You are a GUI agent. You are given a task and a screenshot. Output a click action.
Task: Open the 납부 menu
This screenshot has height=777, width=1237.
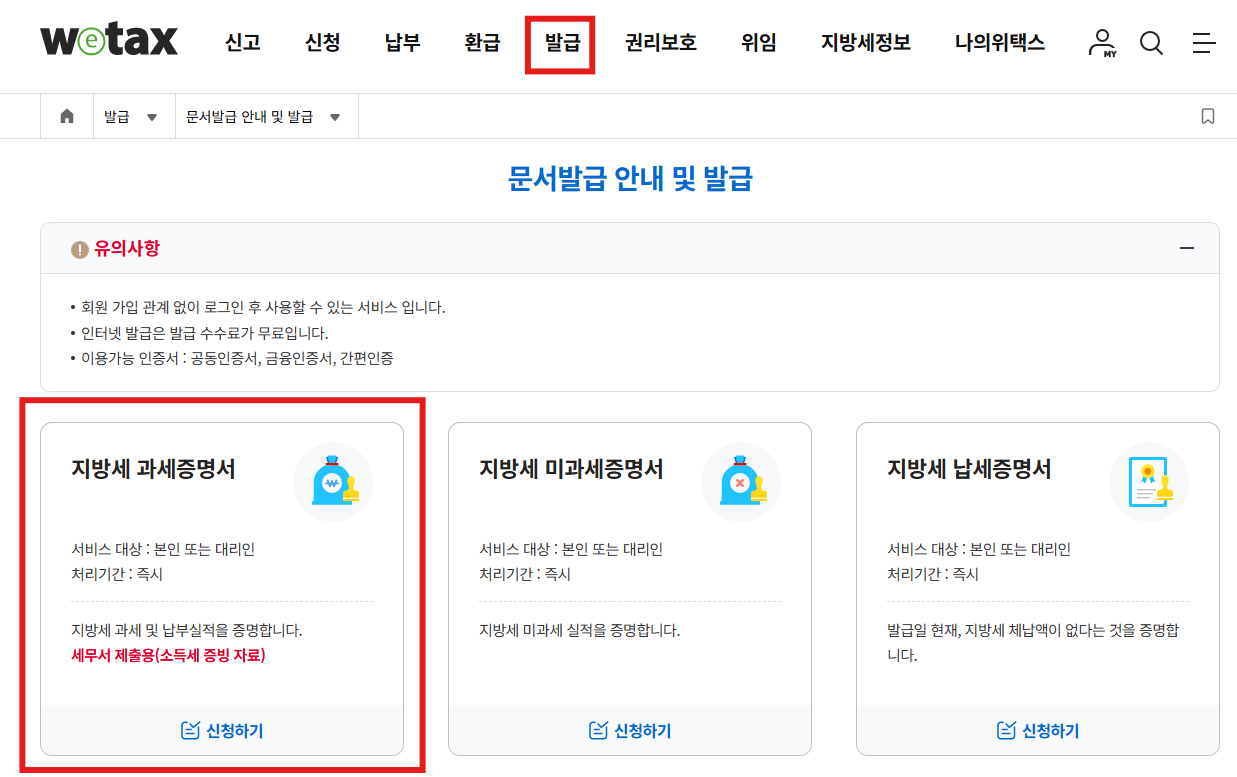[x=401, y=44]
